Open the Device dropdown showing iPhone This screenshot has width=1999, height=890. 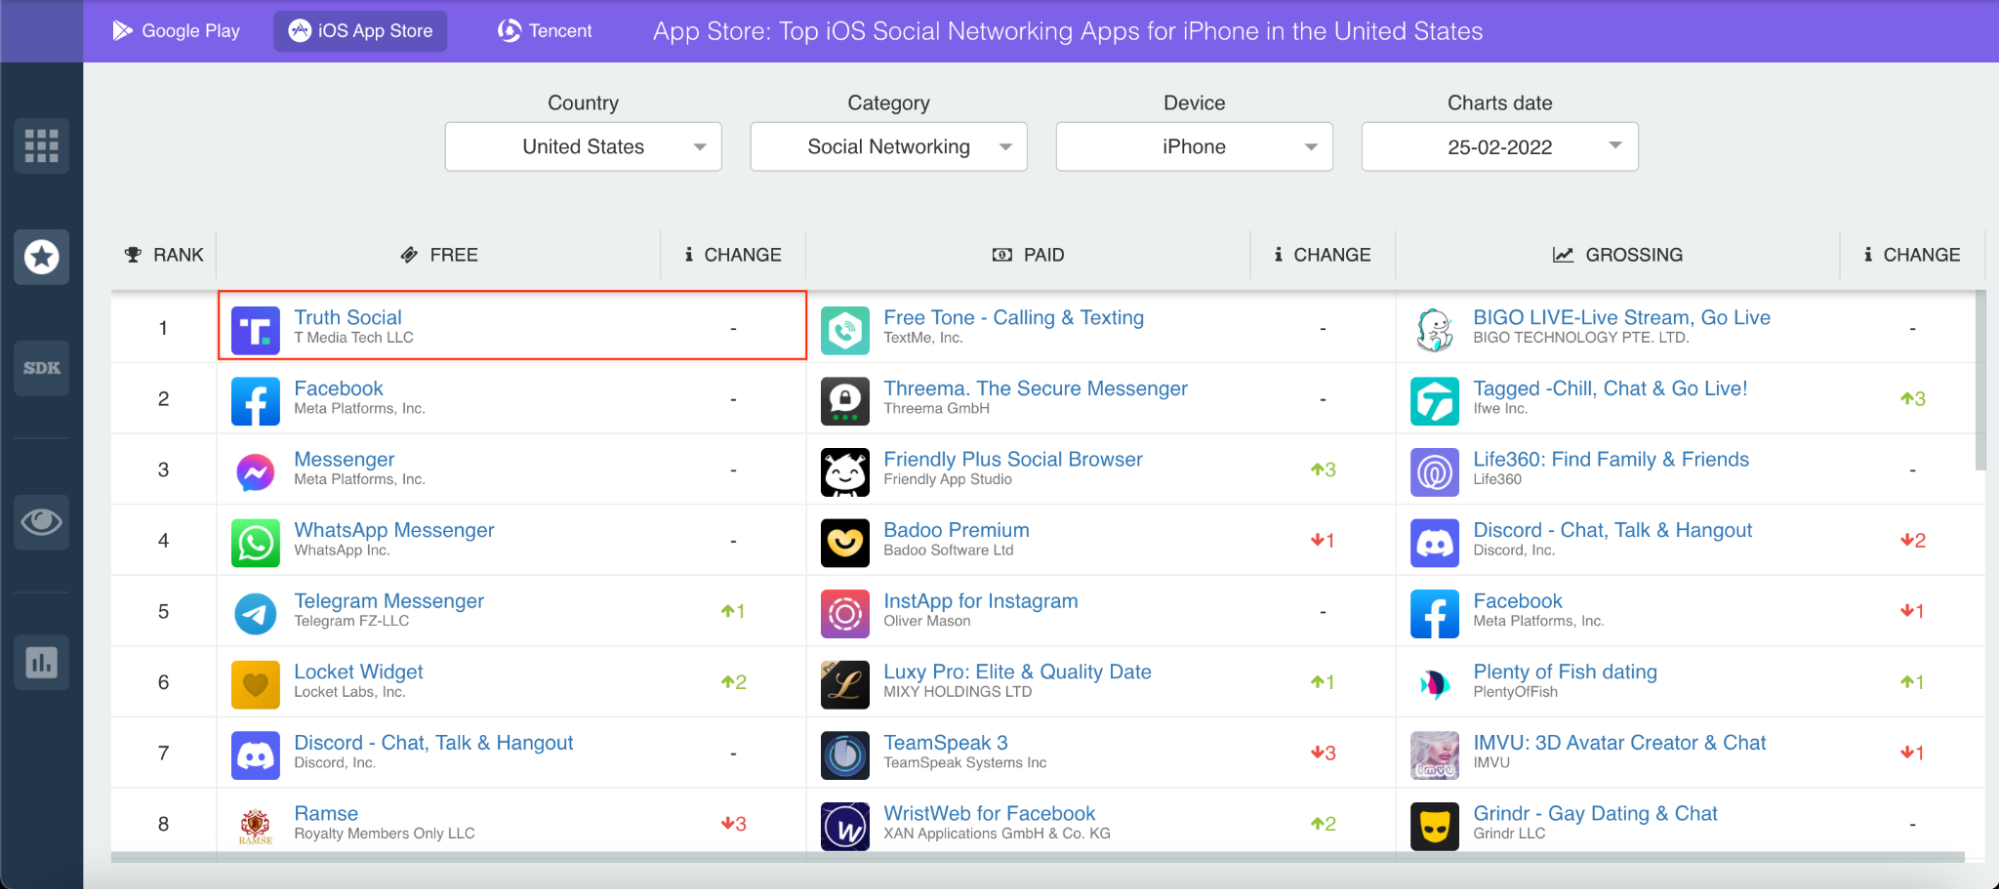1194,147
